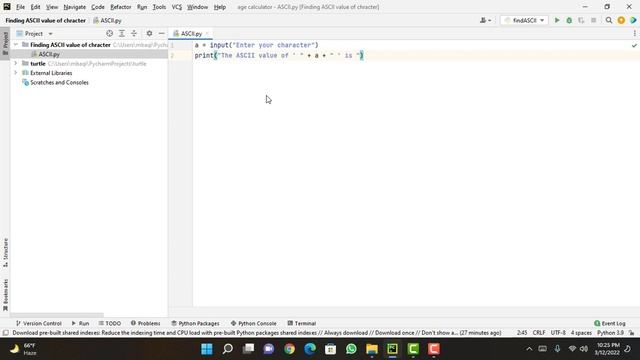This screenshot has height=360, width=640.
Task: Open IDE updates orange icon
Action: pos(621,20)
